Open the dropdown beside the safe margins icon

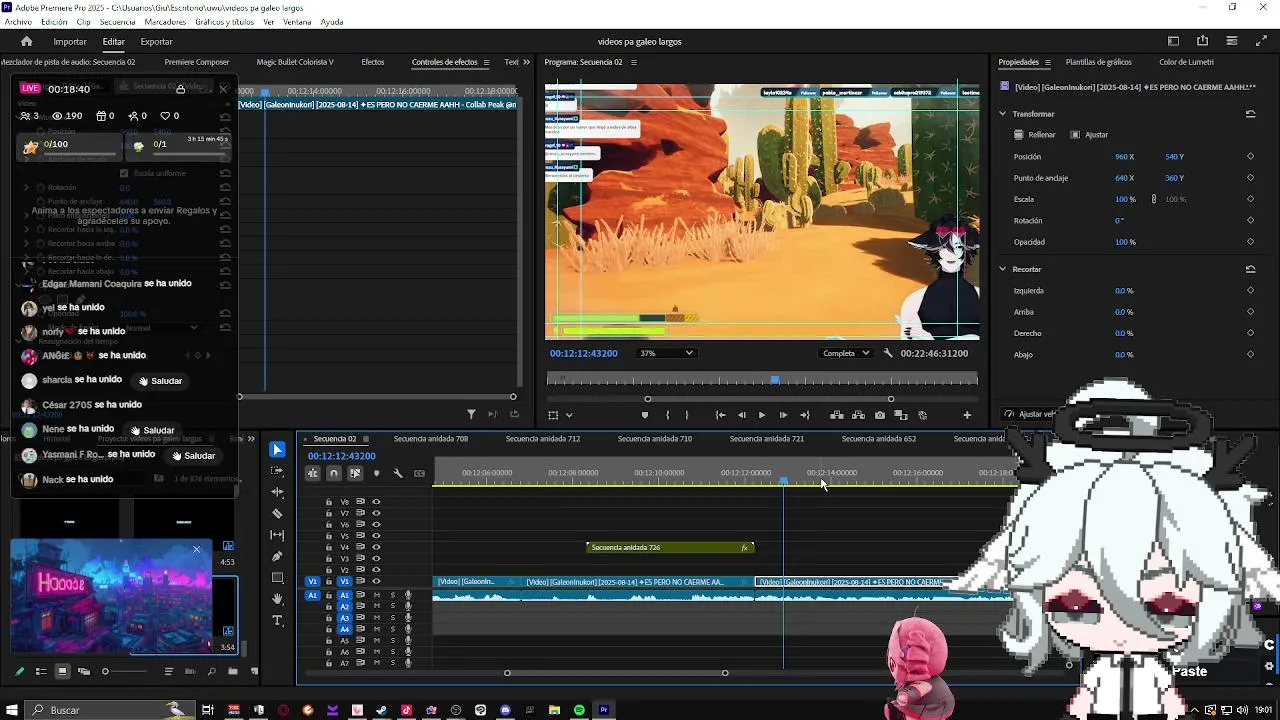click(569, 415)
